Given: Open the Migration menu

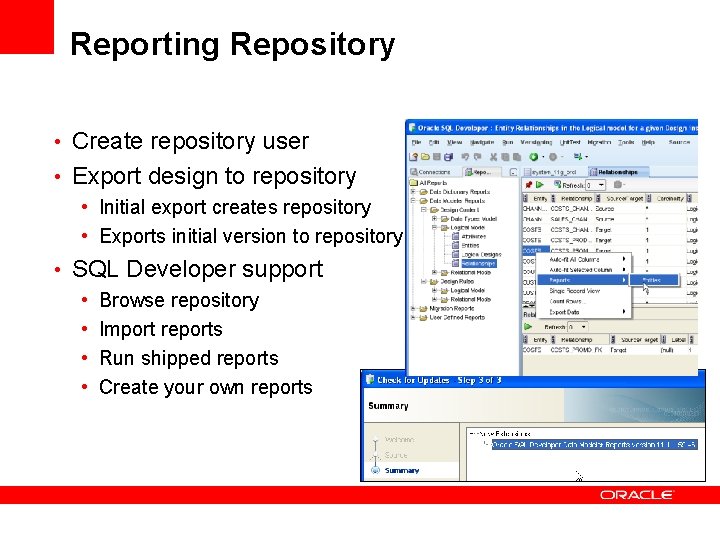Looking at the screenshot, I should [599, 142].
